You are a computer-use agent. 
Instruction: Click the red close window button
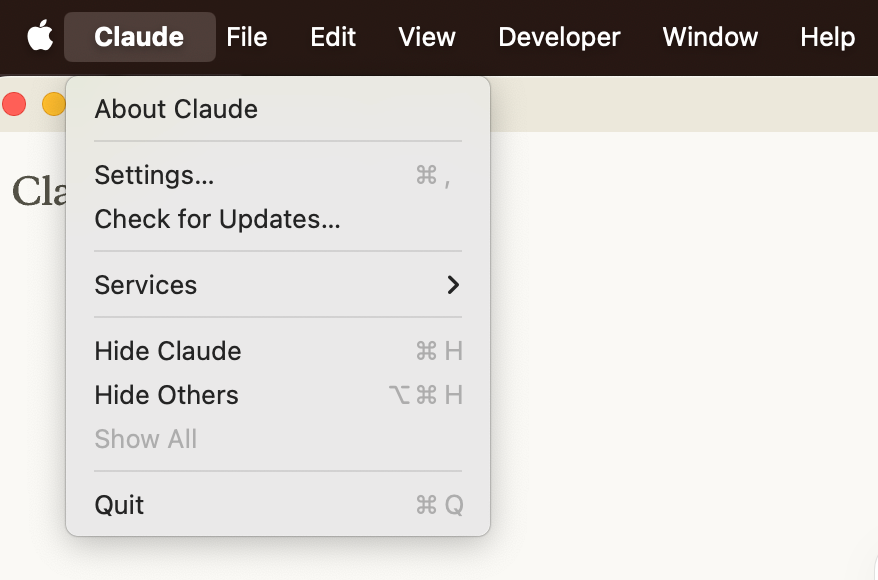point(14,104)
